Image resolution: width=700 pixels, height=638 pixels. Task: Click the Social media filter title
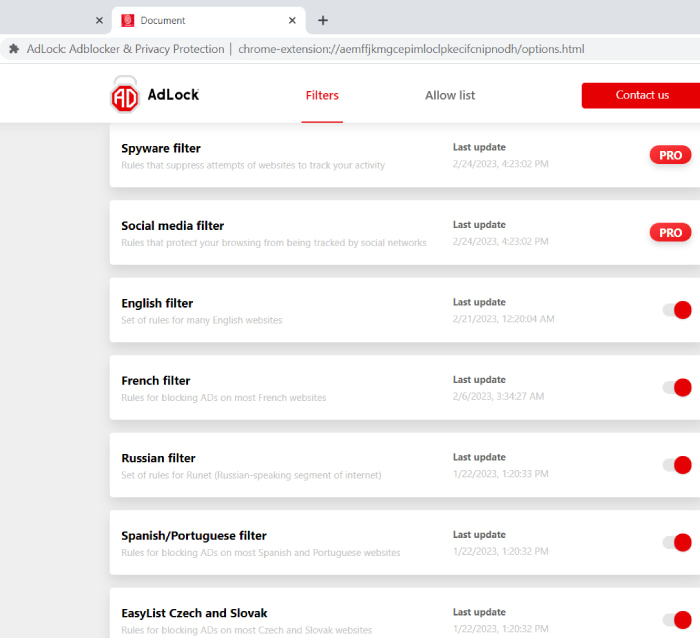coord(172,225)
